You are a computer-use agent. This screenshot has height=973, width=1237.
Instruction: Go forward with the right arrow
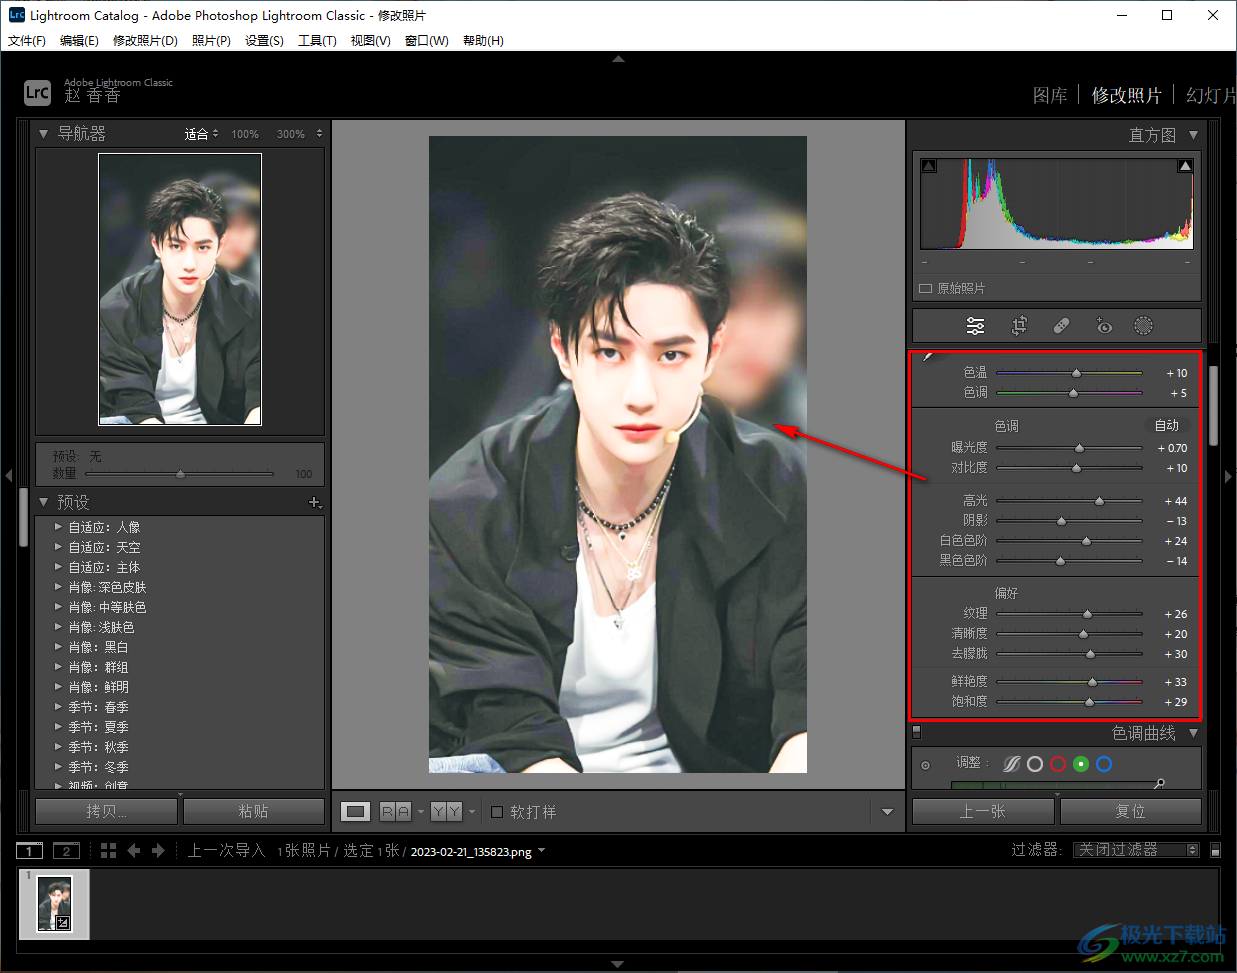(158, 851)
